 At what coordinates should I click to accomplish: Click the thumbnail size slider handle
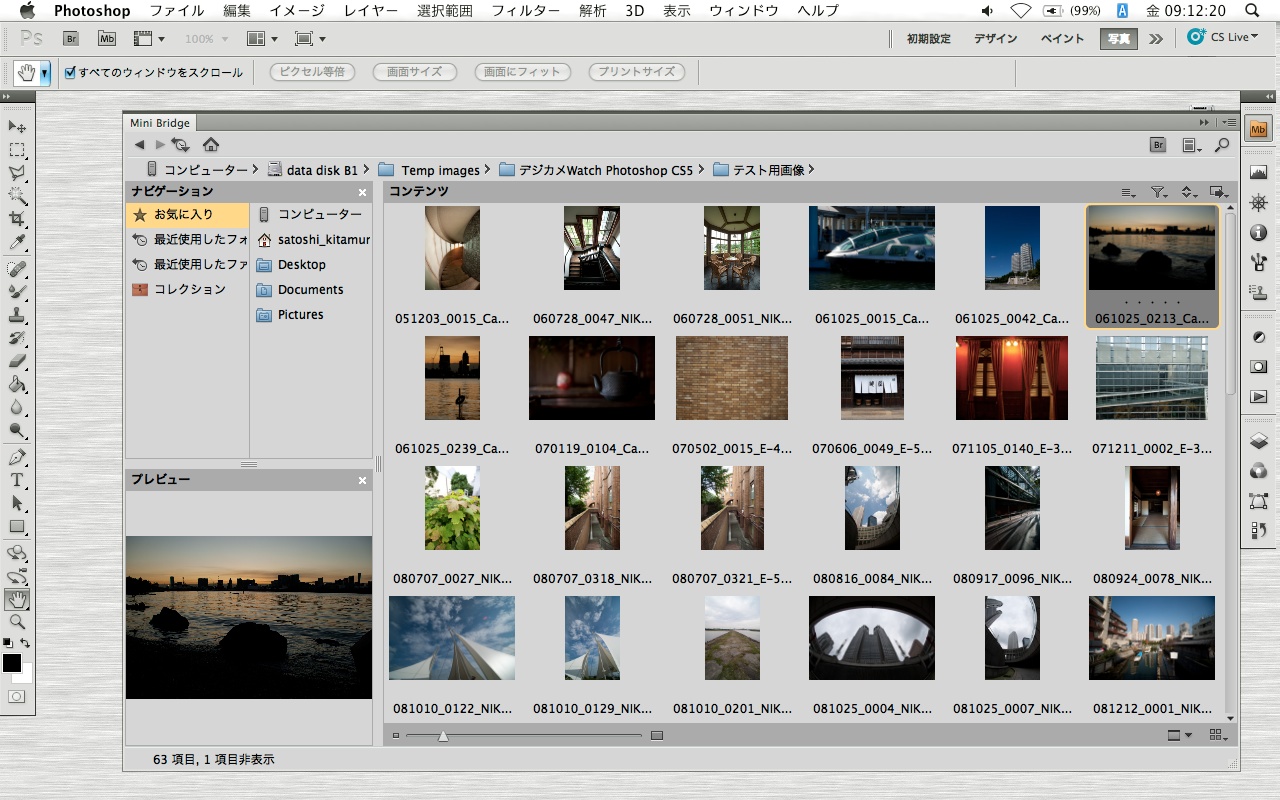point(443,736)
